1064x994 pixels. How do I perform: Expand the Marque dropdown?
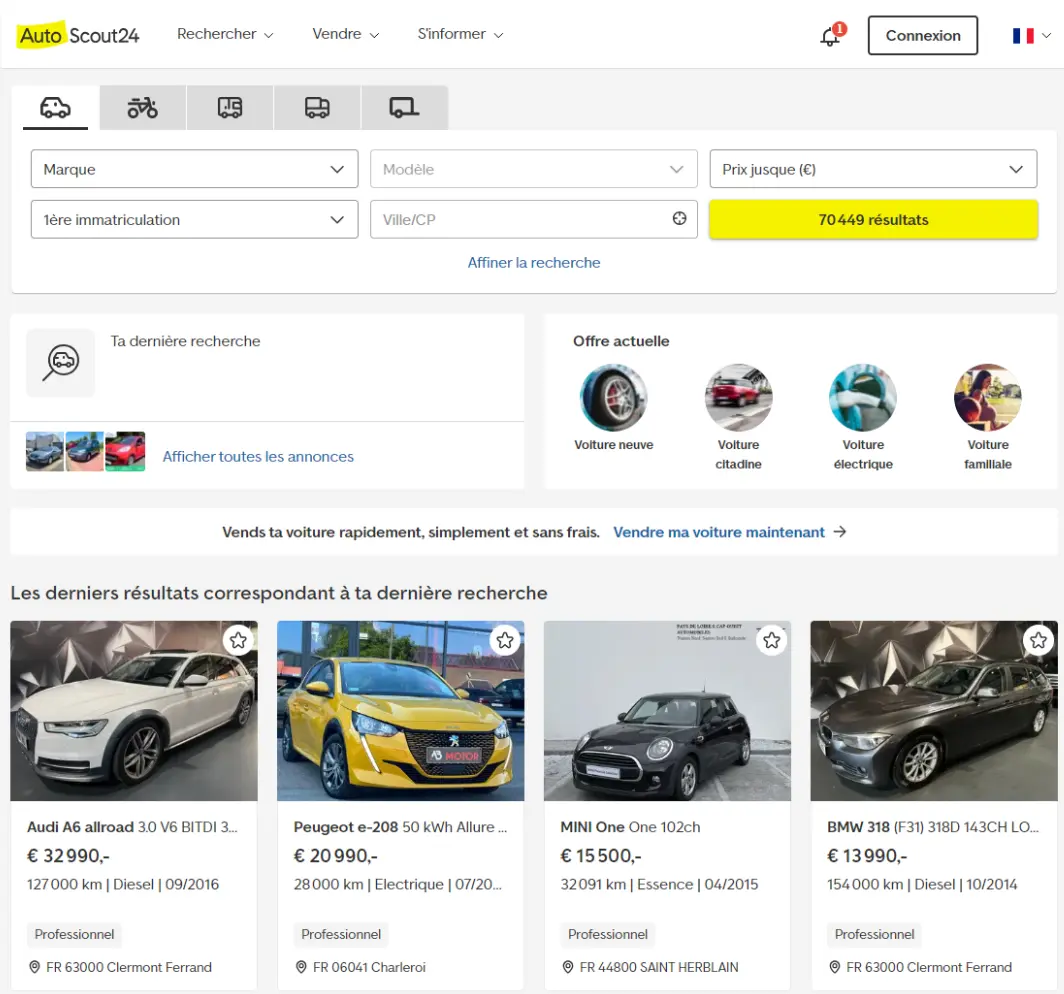click(194, 169)
